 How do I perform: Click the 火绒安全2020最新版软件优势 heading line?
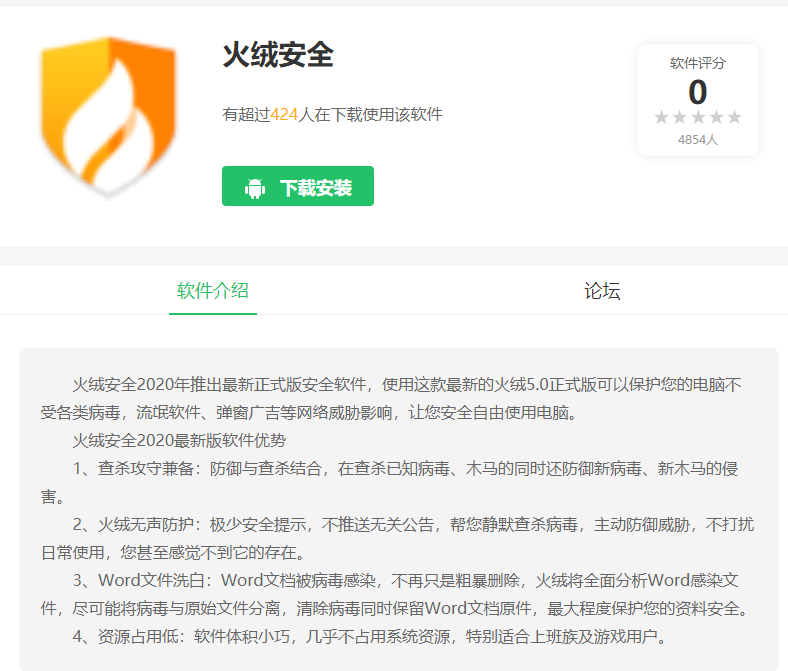[179, 440]
